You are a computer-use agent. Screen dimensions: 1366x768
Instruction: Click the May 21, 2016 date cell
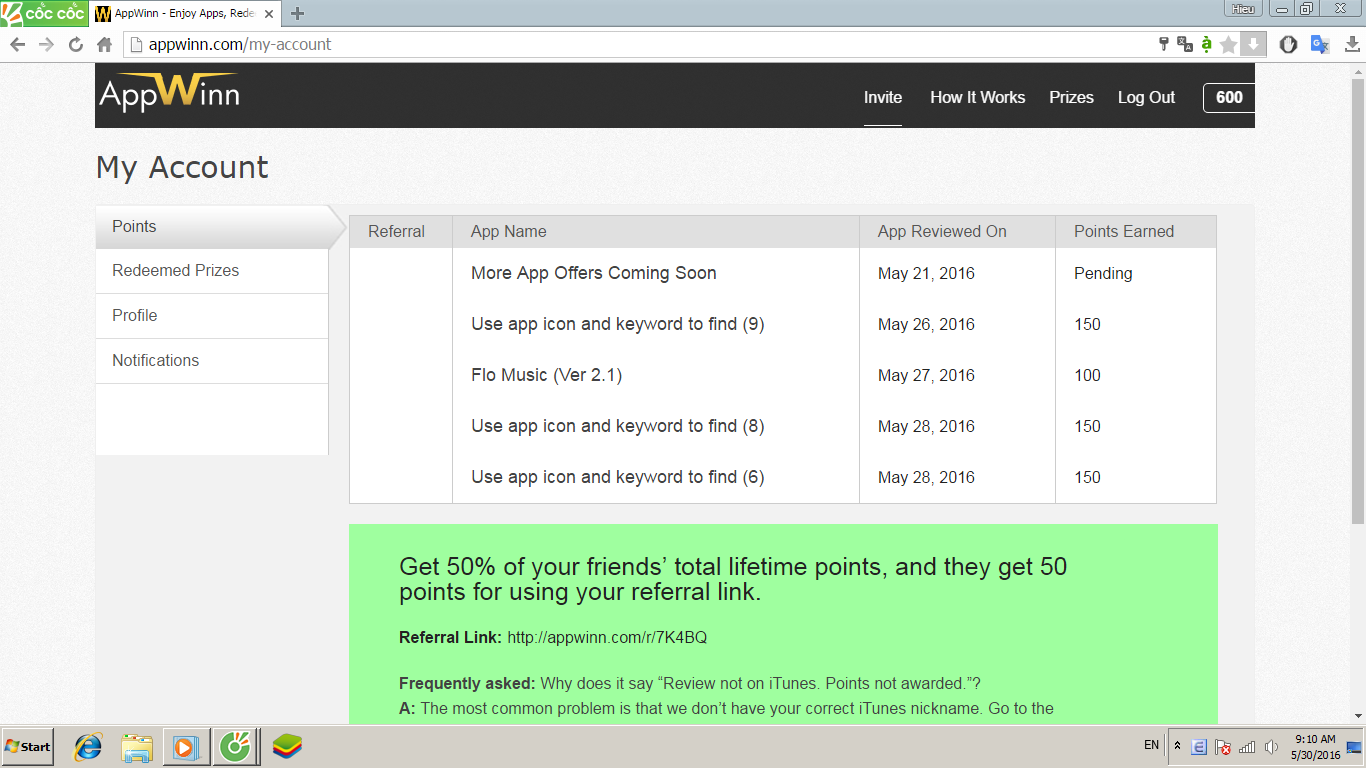(926, 274)
